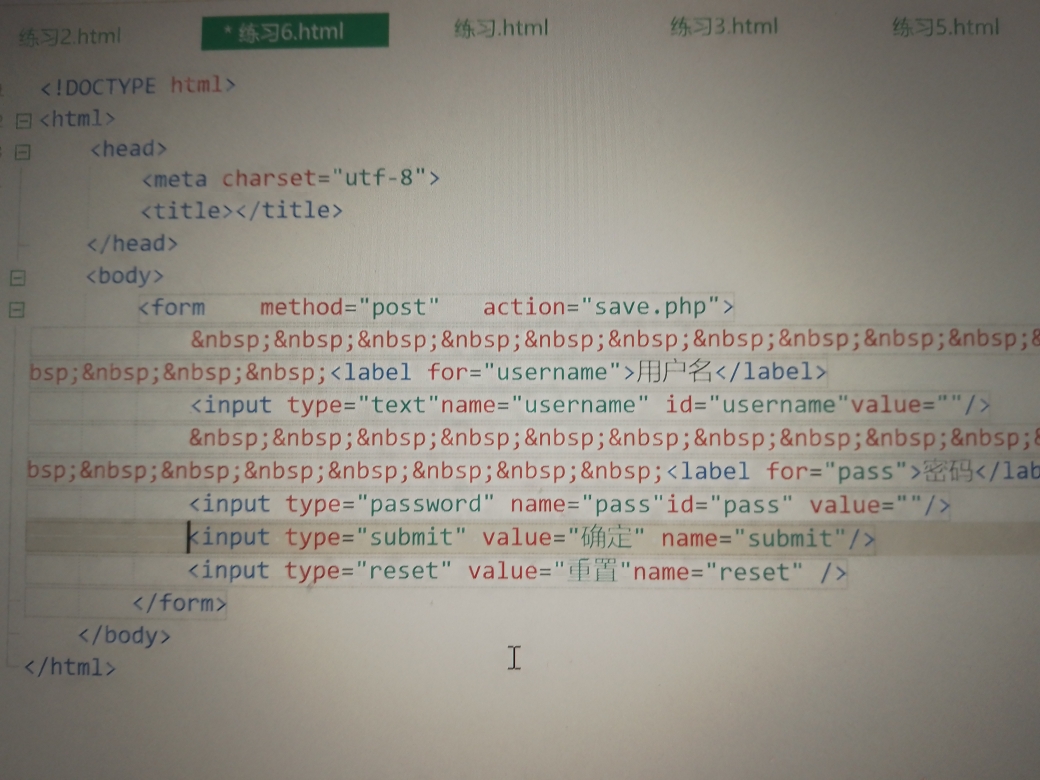Click the value="重置" attribute

point(549,570)
